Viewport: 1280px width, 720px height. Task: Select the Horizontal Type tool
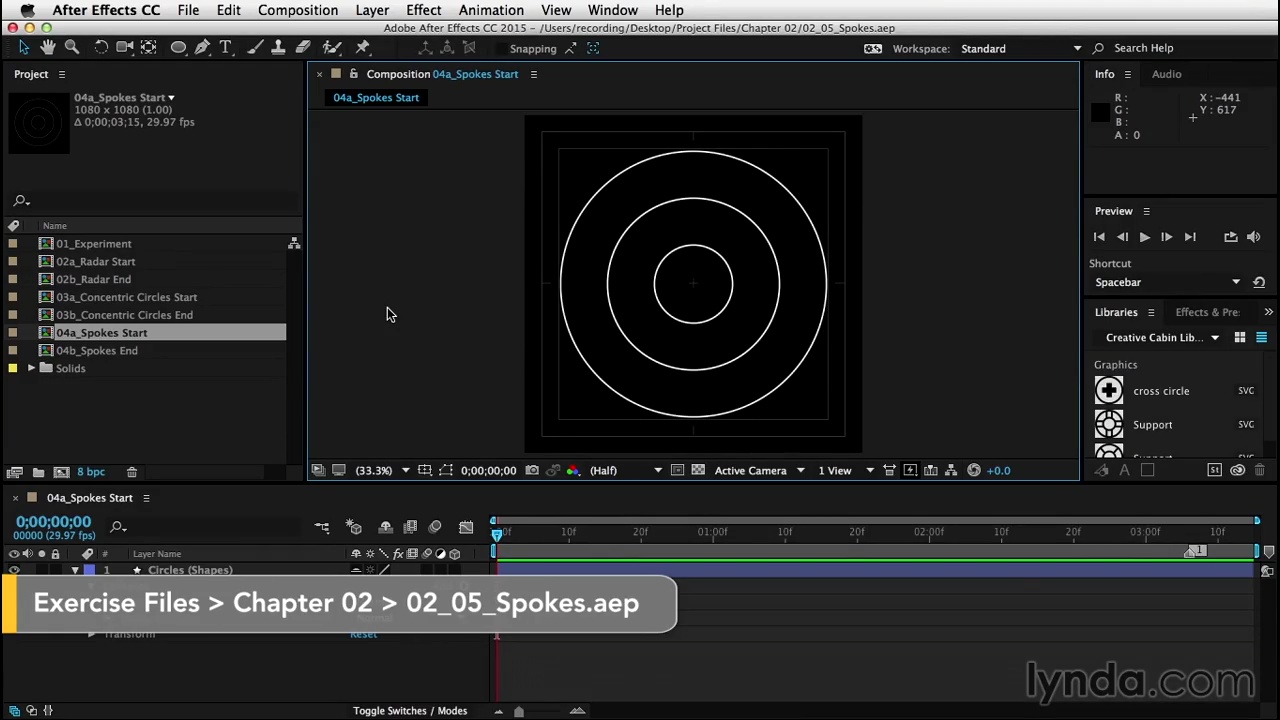click(226, 48)
